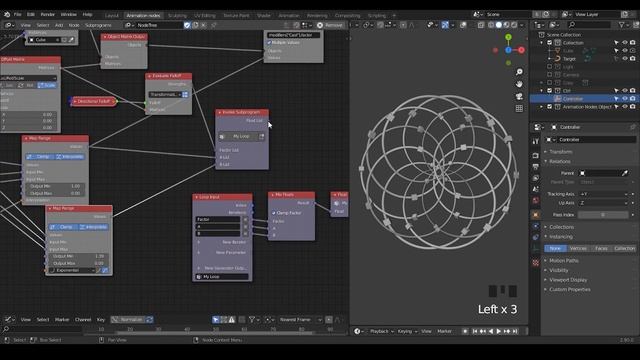Expand the Collections panel in properties
Viewport: 640px width, 360px height.
[561, 227]
